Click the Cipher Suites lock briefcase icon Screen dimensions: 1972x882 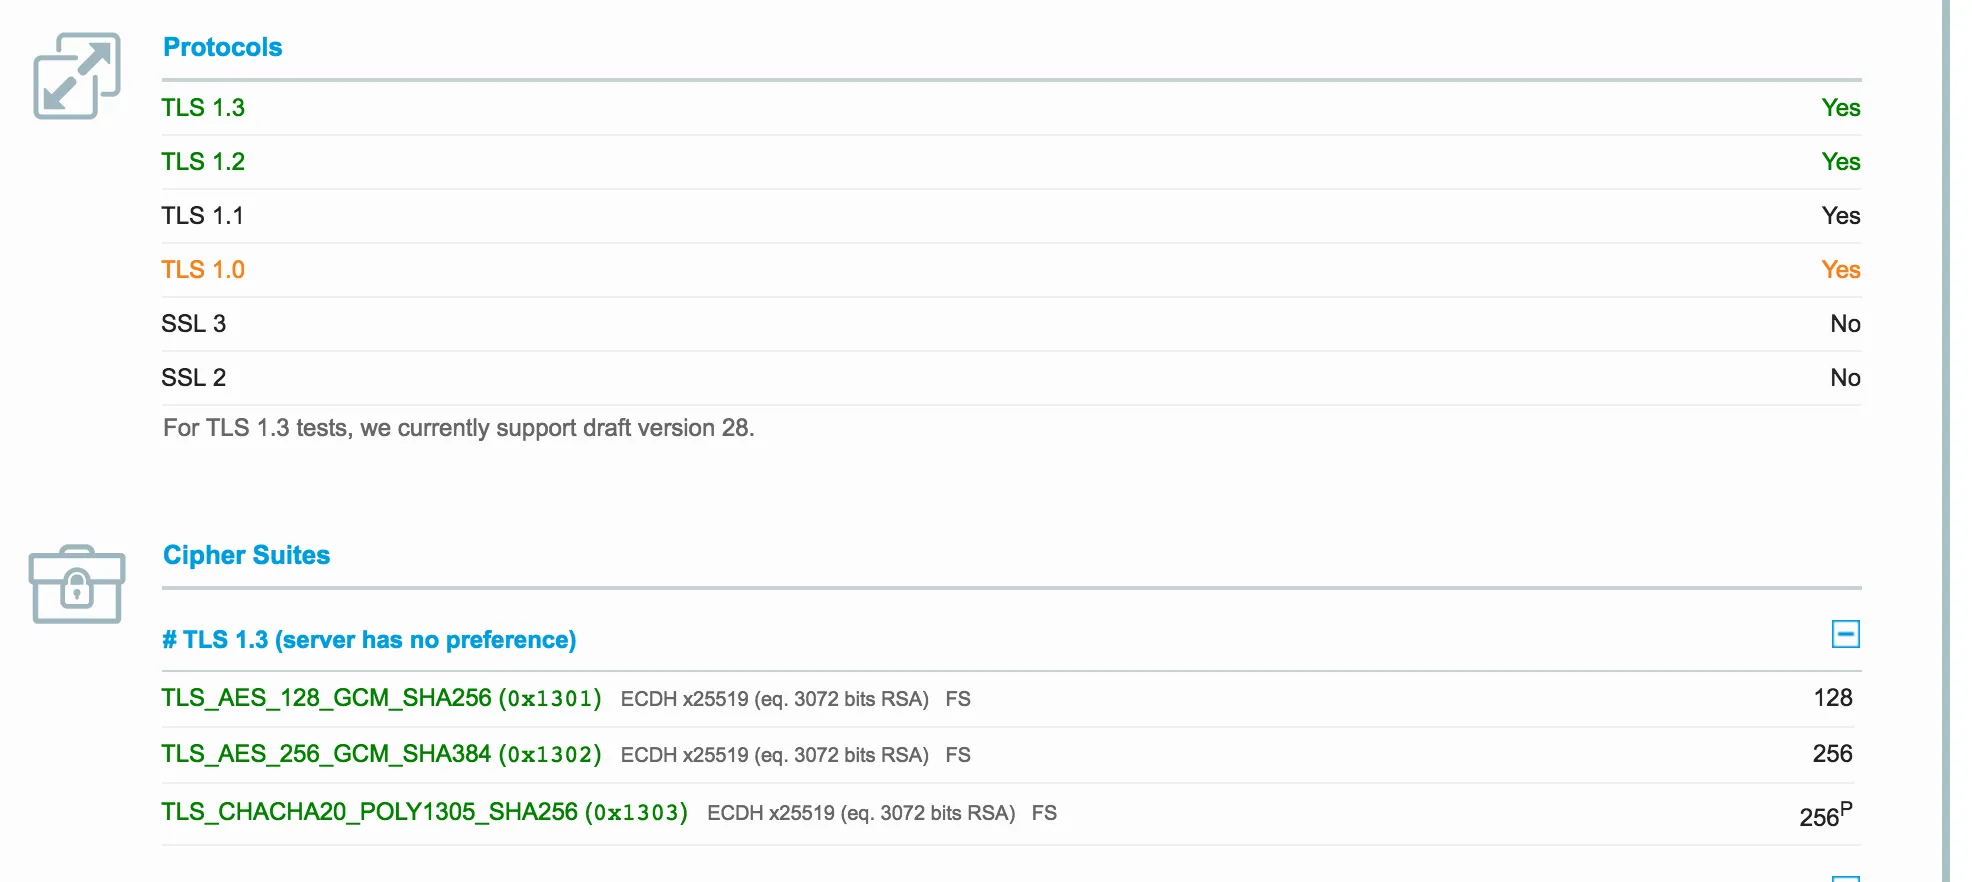[x=77, y=585]
